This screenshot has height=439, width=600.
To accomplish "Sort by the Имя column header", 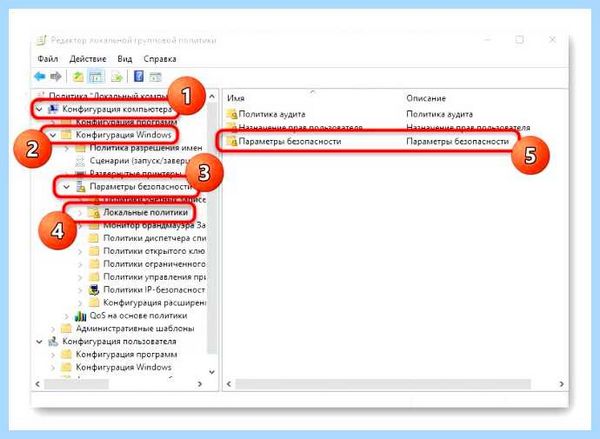I will click(x=236, y=98).
